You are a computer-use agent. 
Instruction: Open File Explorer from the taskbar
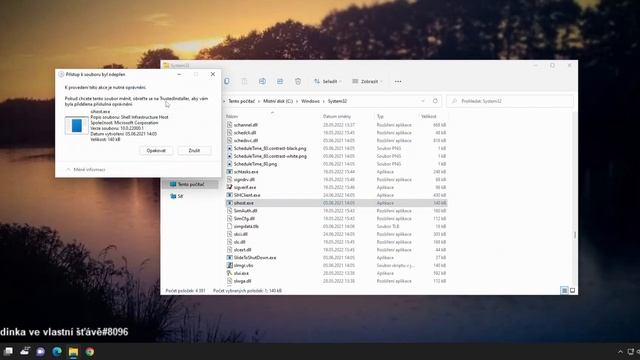point(73,351)
